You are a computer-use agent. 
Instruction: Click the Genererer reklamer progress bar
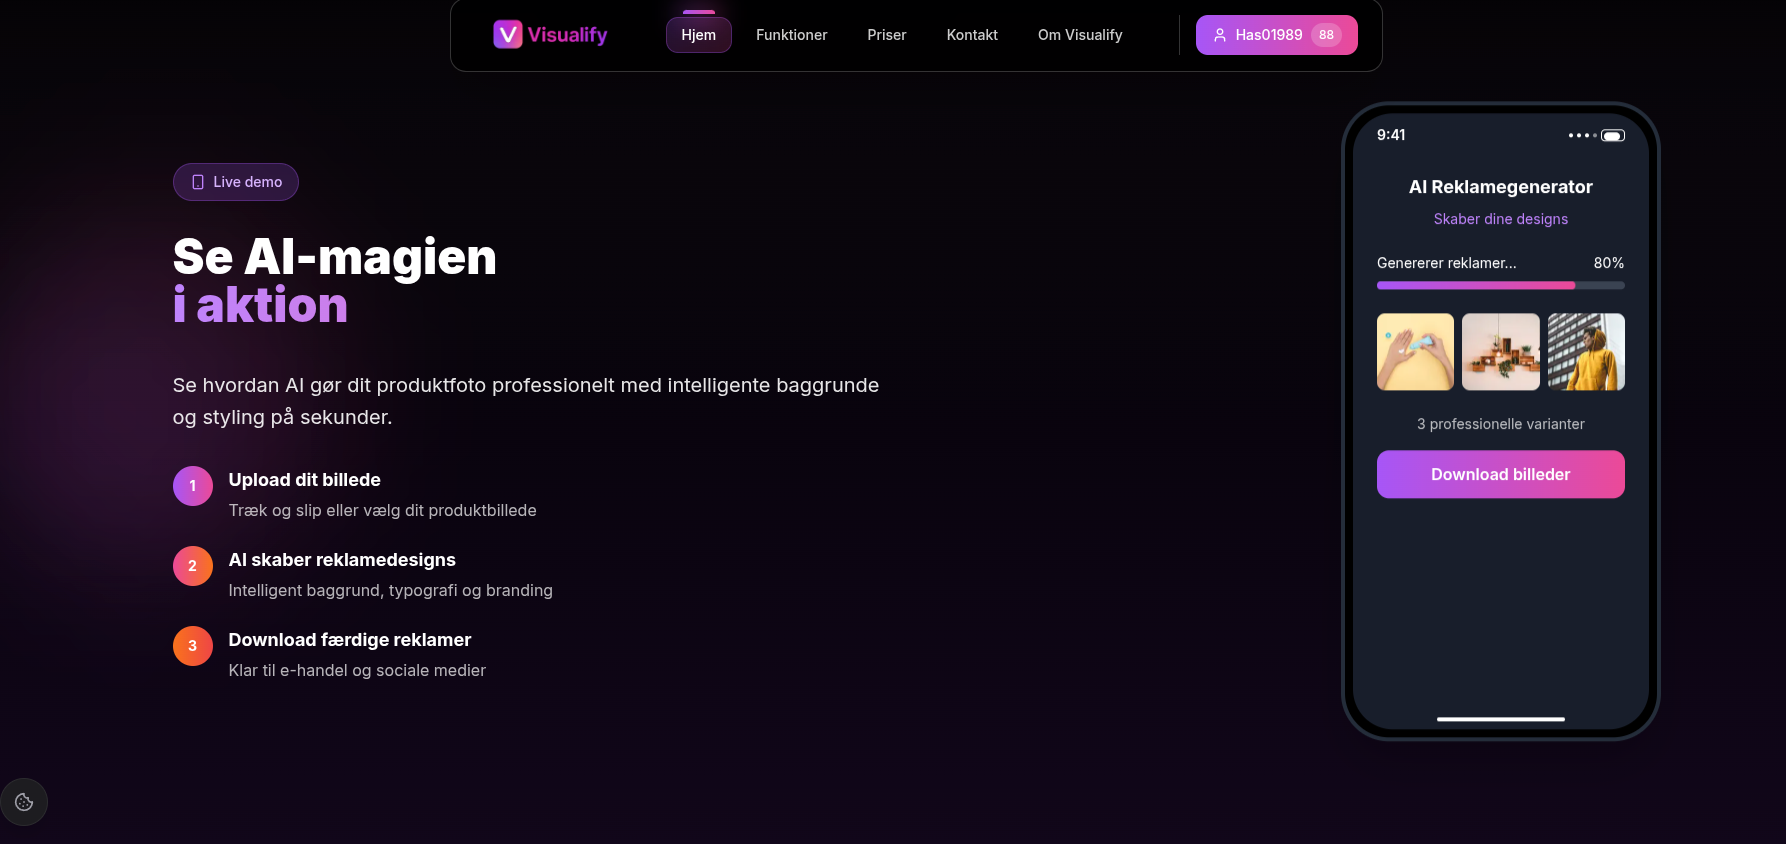1500,285
